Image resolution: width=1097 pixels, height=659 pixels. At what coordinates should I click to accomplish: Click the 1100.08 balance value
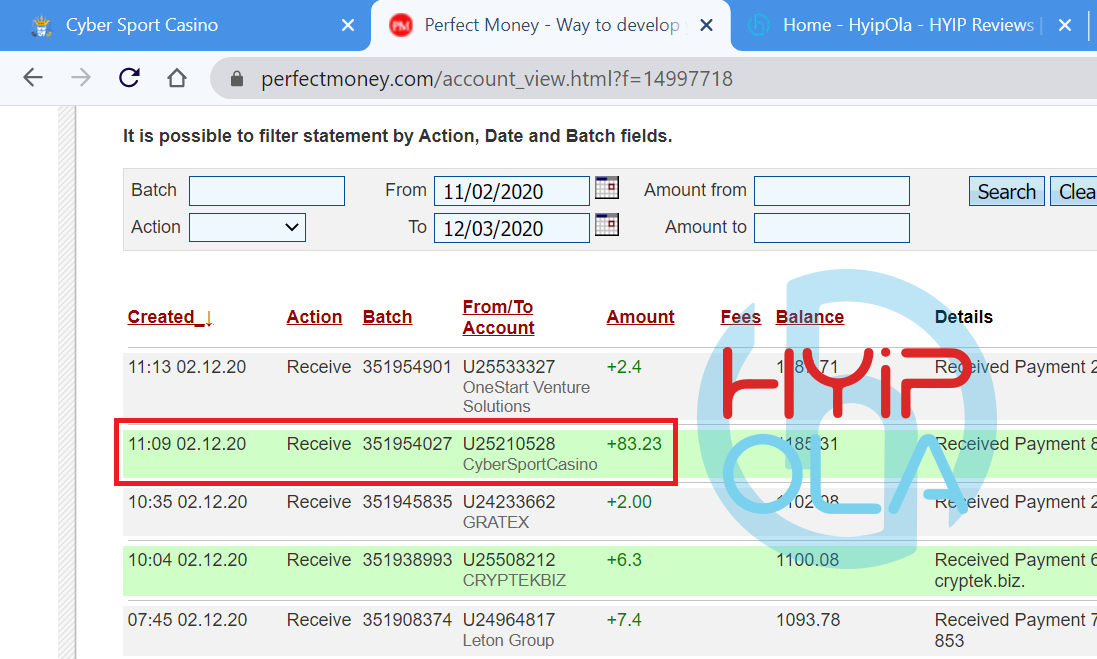pyautogui.click(x=807, y=560)
